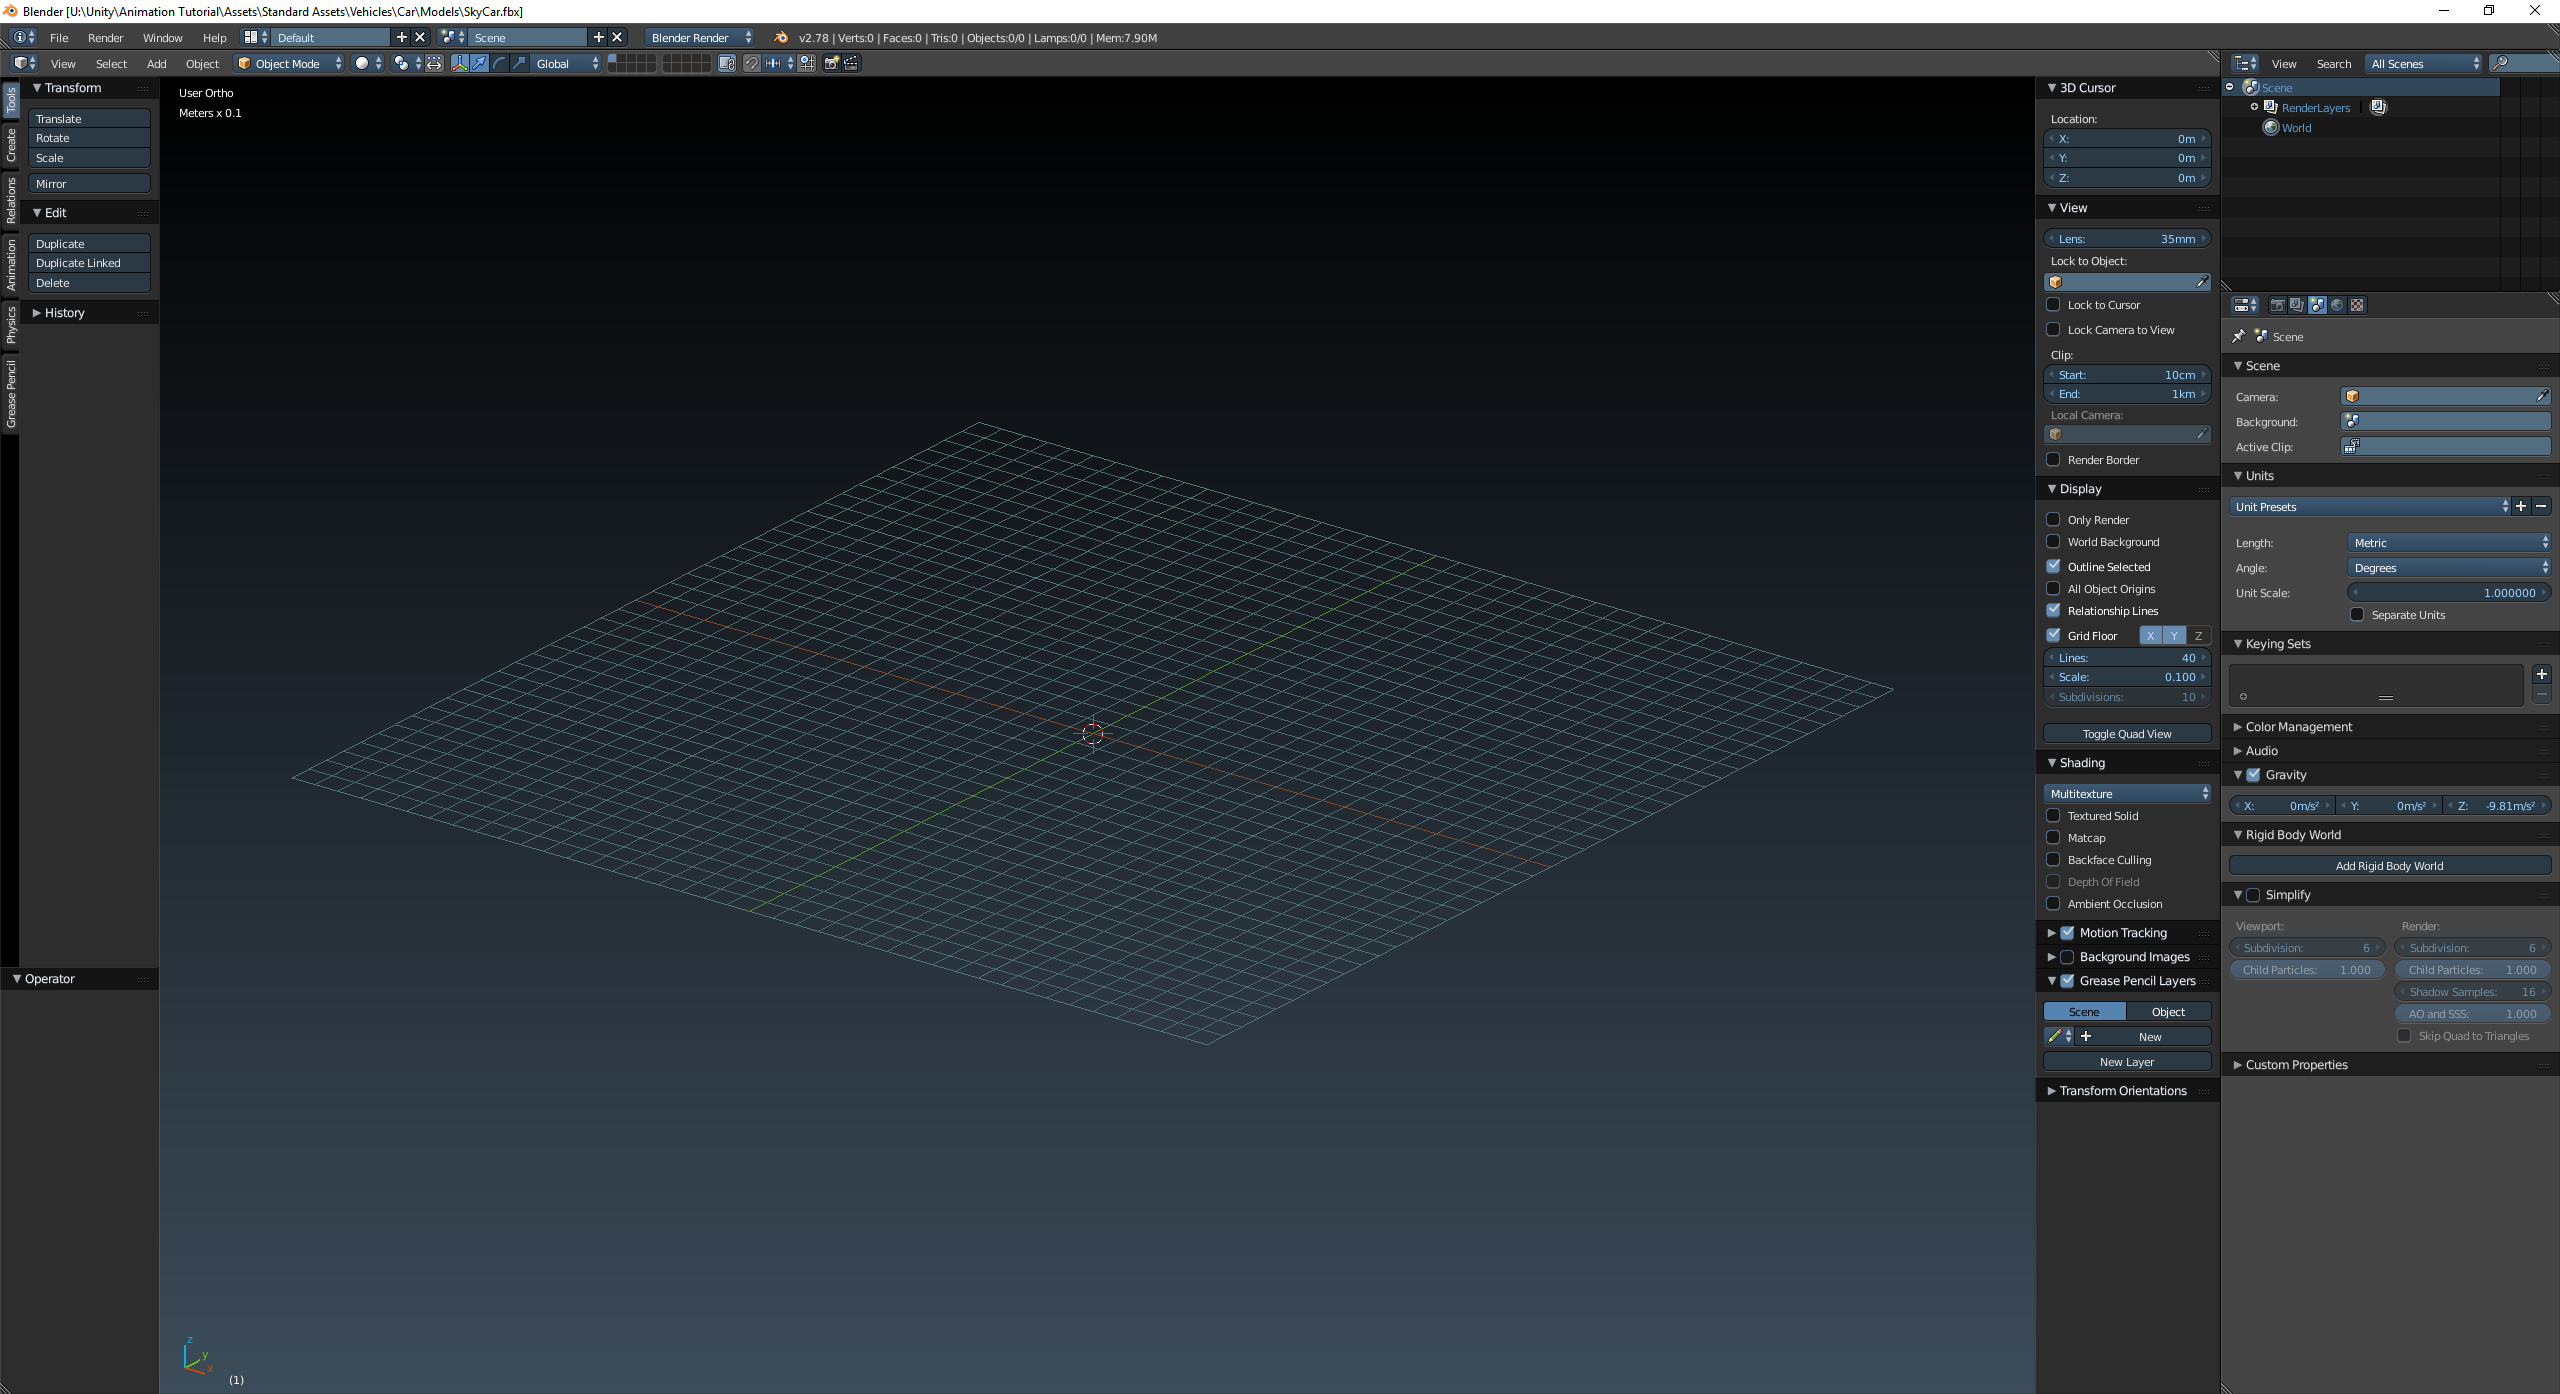The height and width of the screenshot is (1394, 2560).
Task: Open the Properties editor type selector
Action: pyautogui.click(x=2245, y=305)
